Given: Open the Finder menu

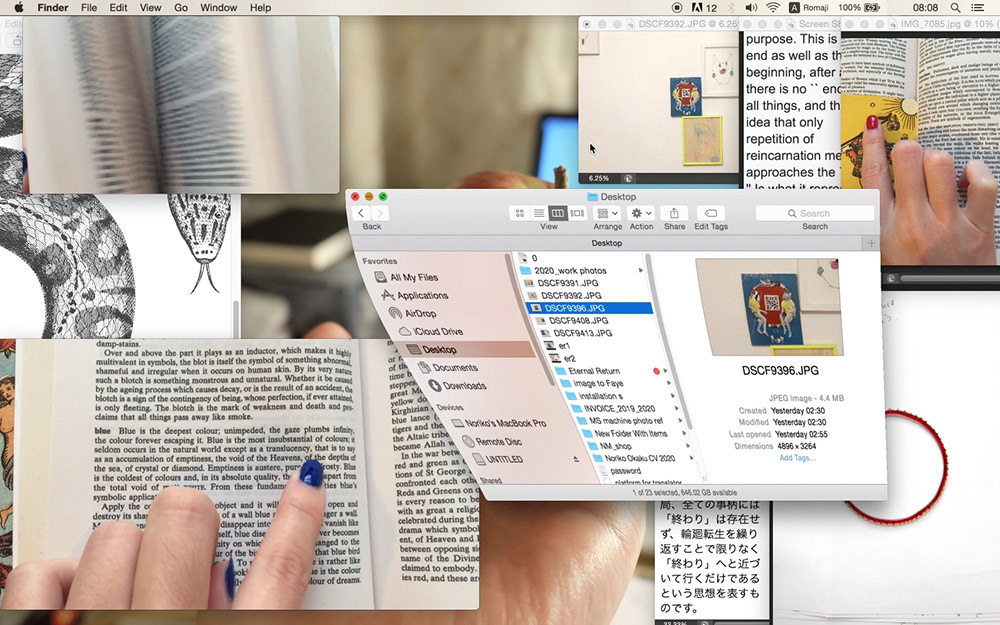Looking at the screenshot, I should [x=52, y=8].
